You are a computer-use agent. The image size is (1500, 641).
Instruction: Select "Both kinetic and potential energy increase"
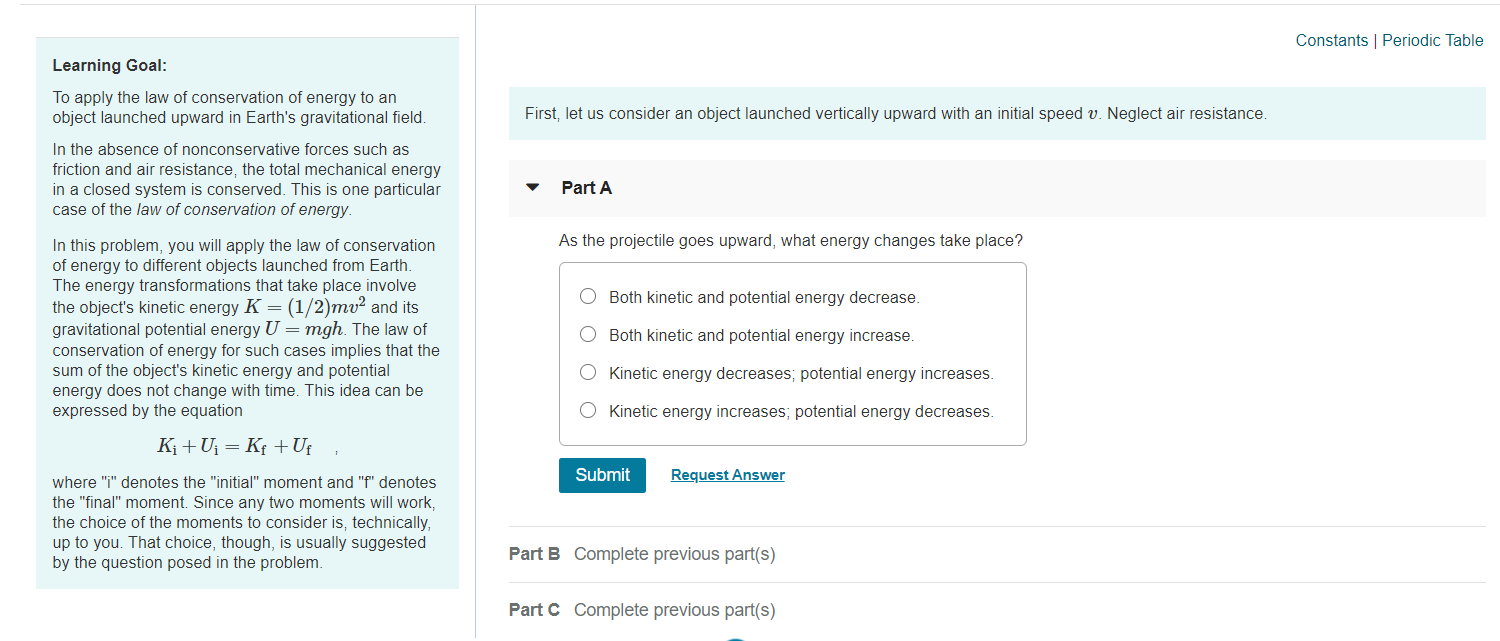click(x=587, y=334)
